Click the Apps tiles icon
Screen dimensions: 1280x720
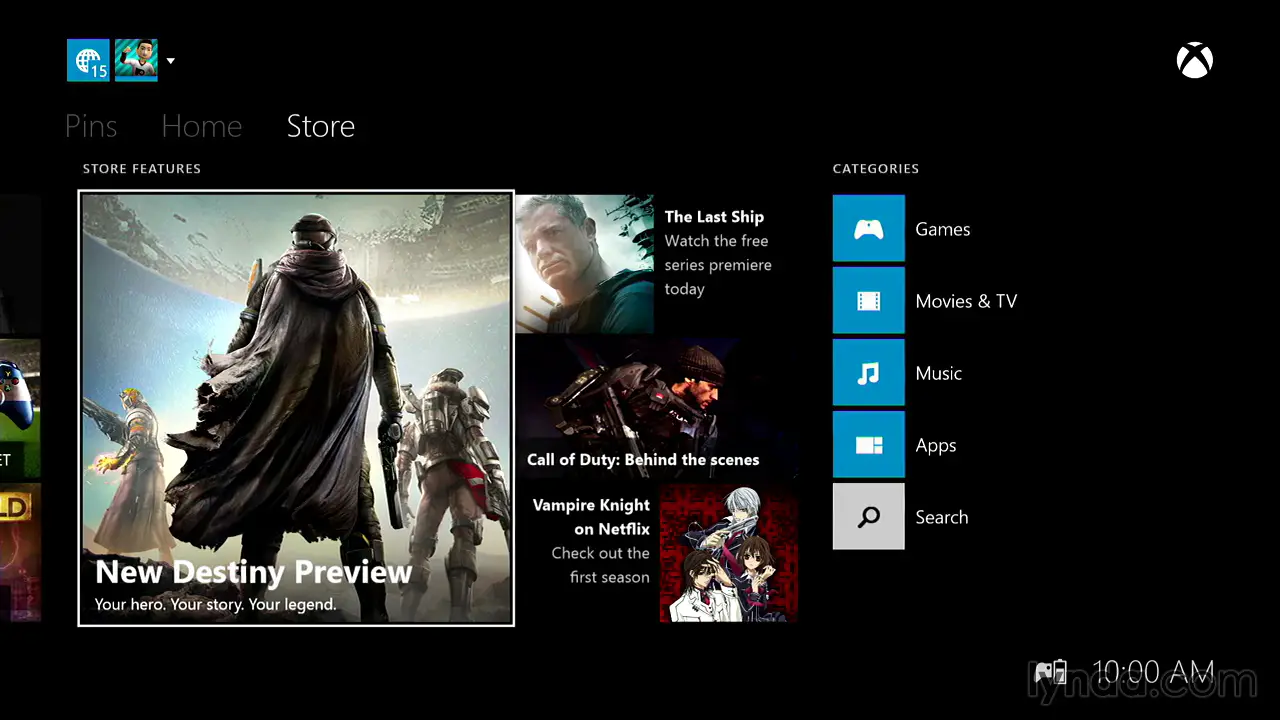(868, 445)
